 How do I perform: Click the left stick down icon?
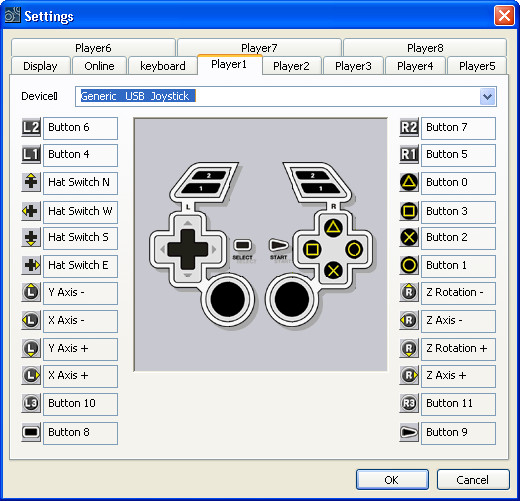tap(31, 348)
